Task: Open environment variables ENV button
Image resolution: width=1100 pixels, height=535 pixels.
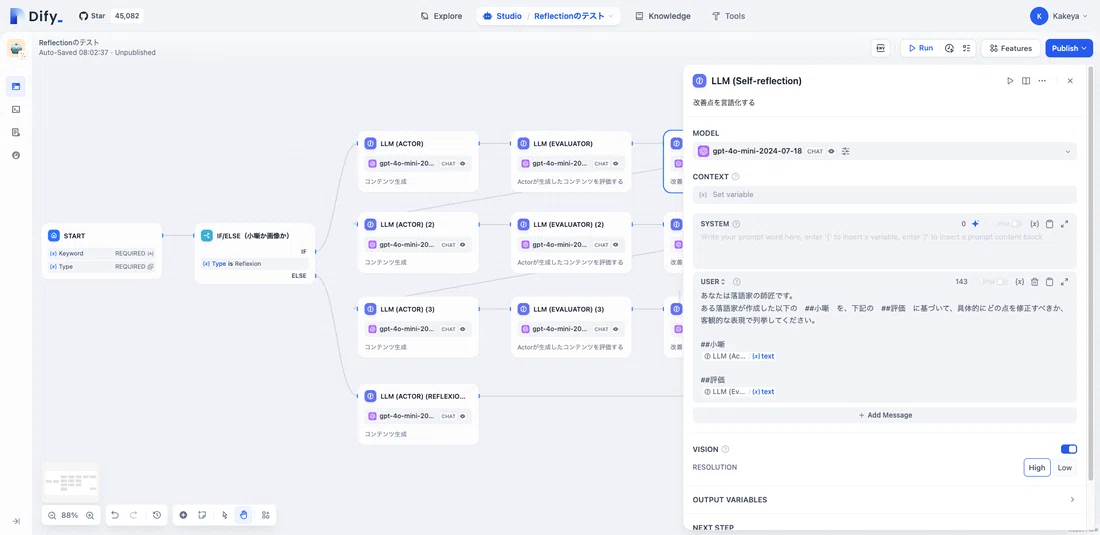Action: 880,48
